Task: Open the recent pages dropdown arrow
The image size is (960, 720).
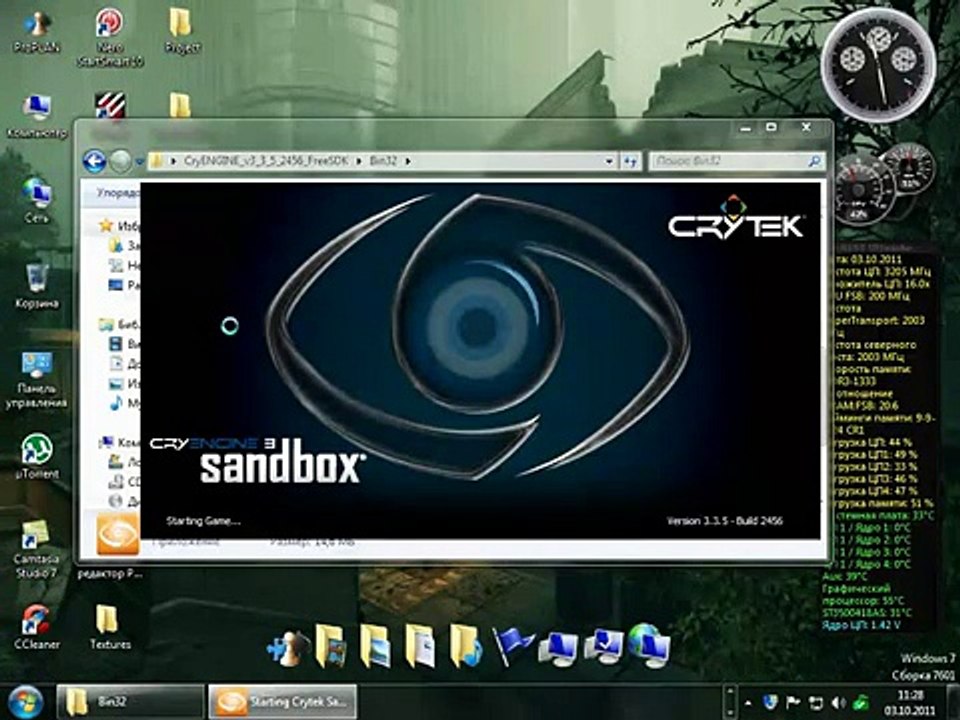Action: click(140, 162)
